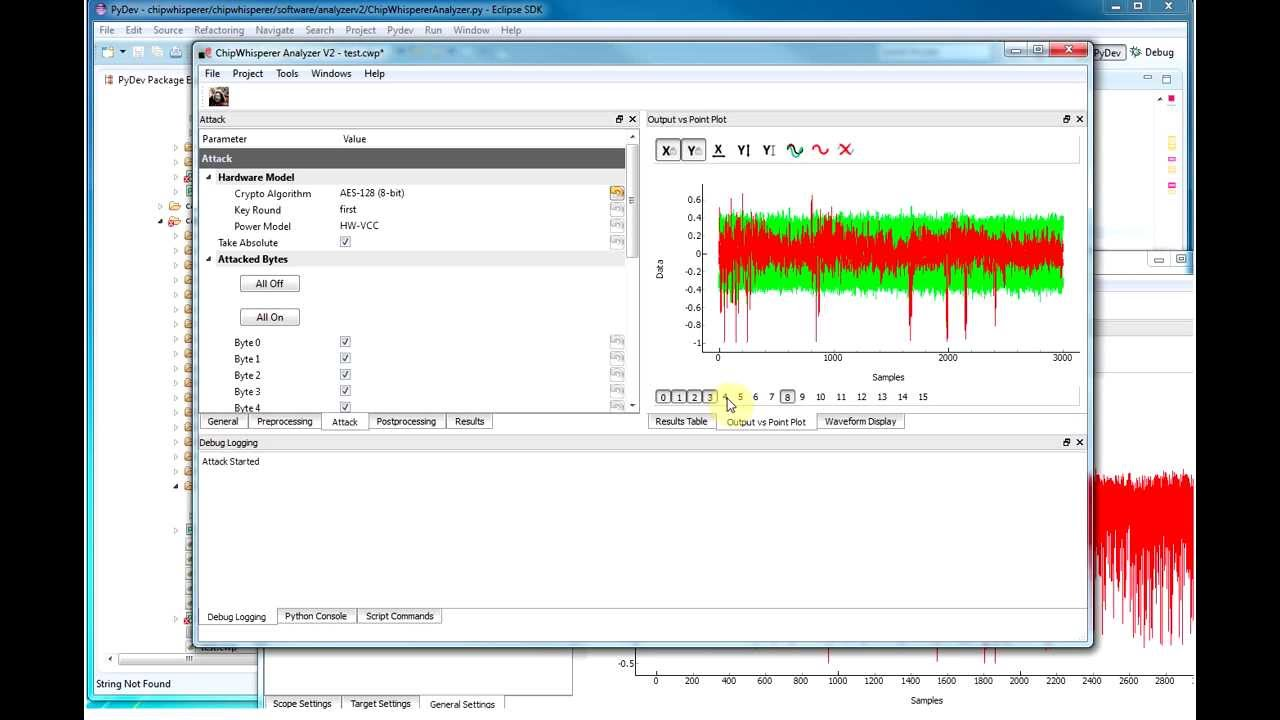1280x720 pixels.
Task: Click the All Off button
Action: click(270, 284)
